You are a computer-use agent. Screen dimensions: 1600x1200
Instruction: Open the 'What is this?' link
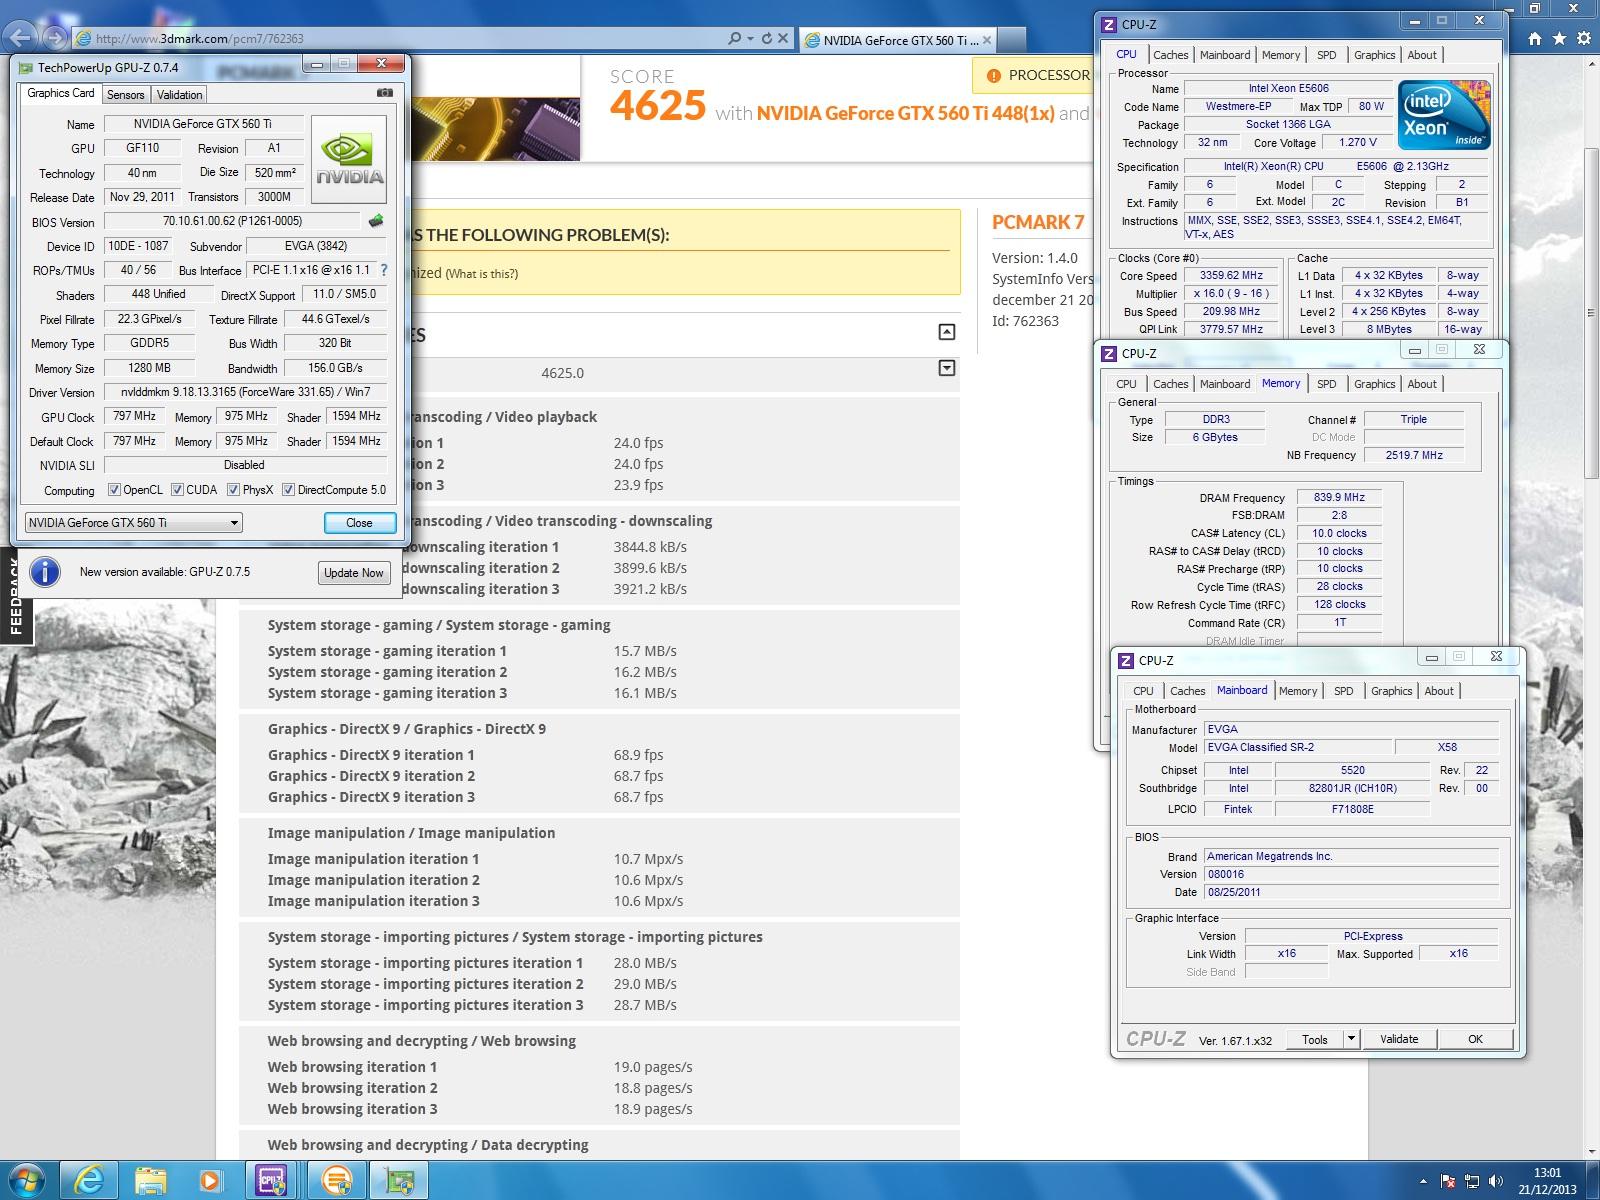pos(482,274)
